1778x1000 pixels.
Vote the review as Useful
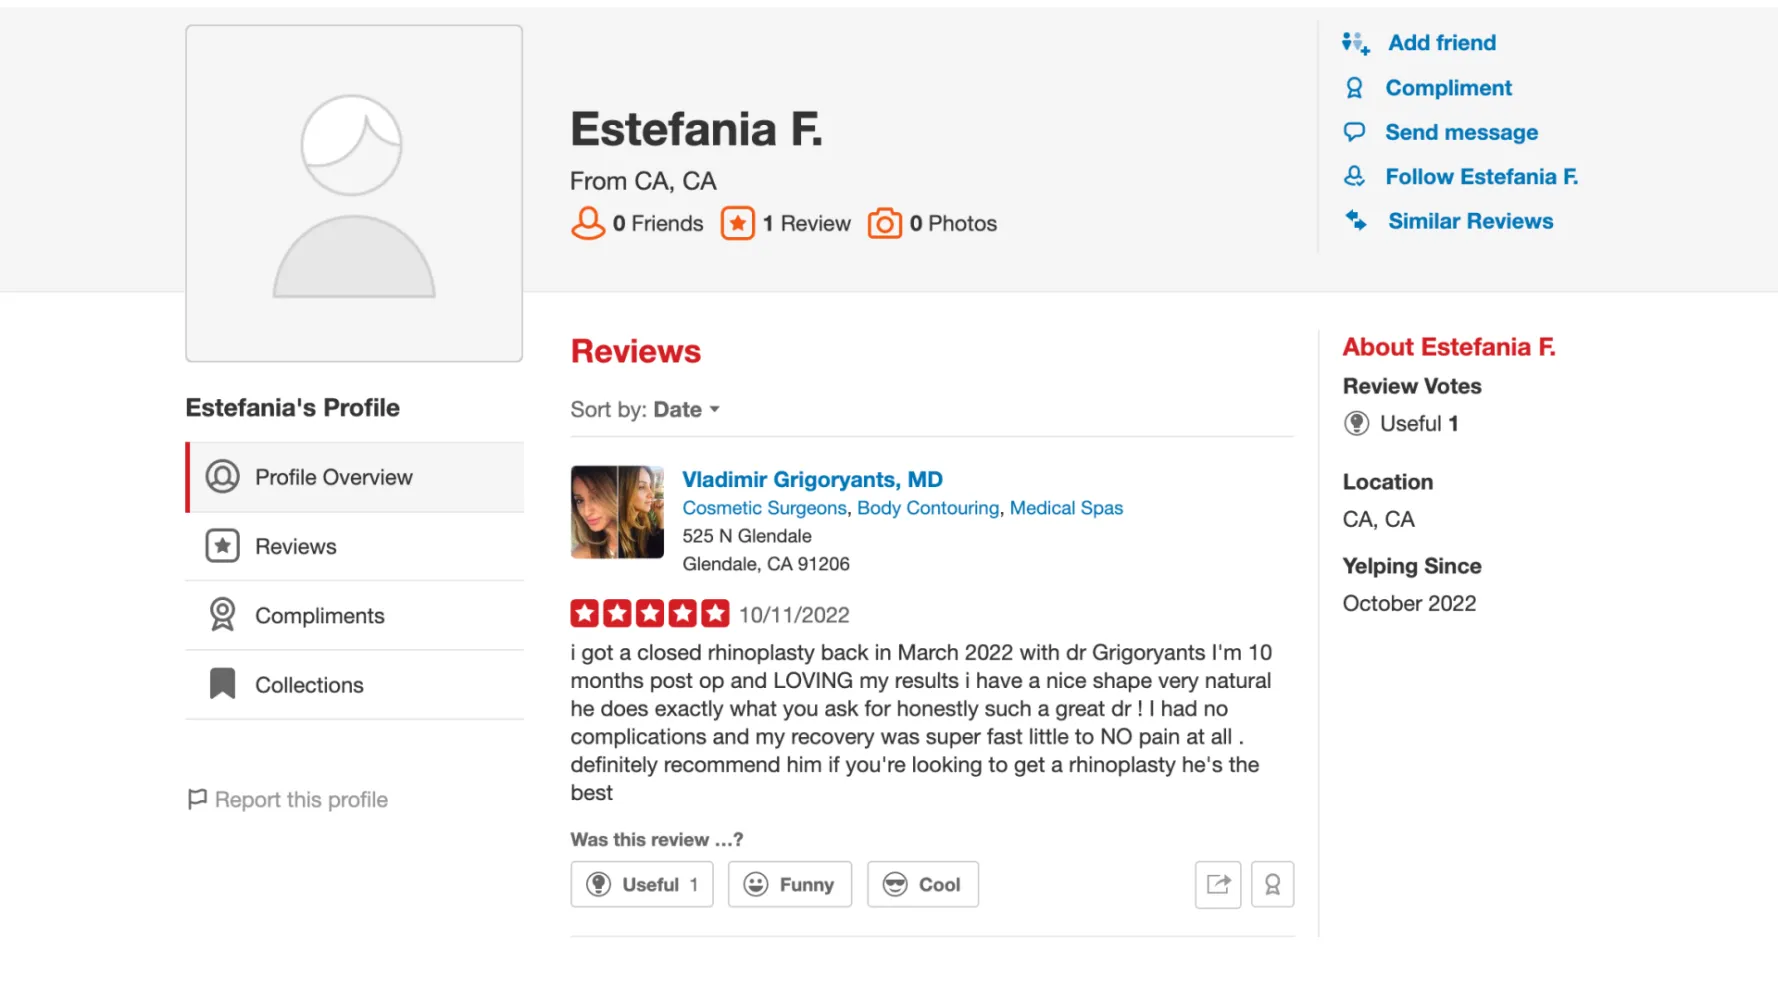641,884
